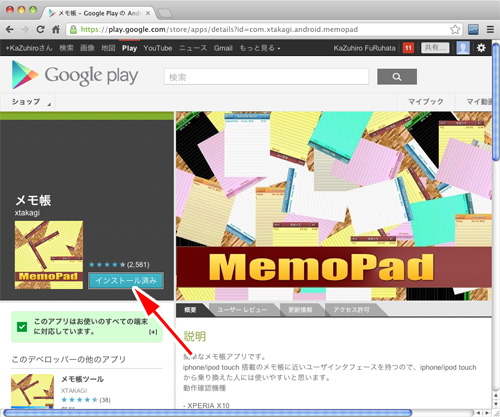Click the green compatibility checkmark icon
This screenshot has height=417, width=500.
click(x=22, y=327)
